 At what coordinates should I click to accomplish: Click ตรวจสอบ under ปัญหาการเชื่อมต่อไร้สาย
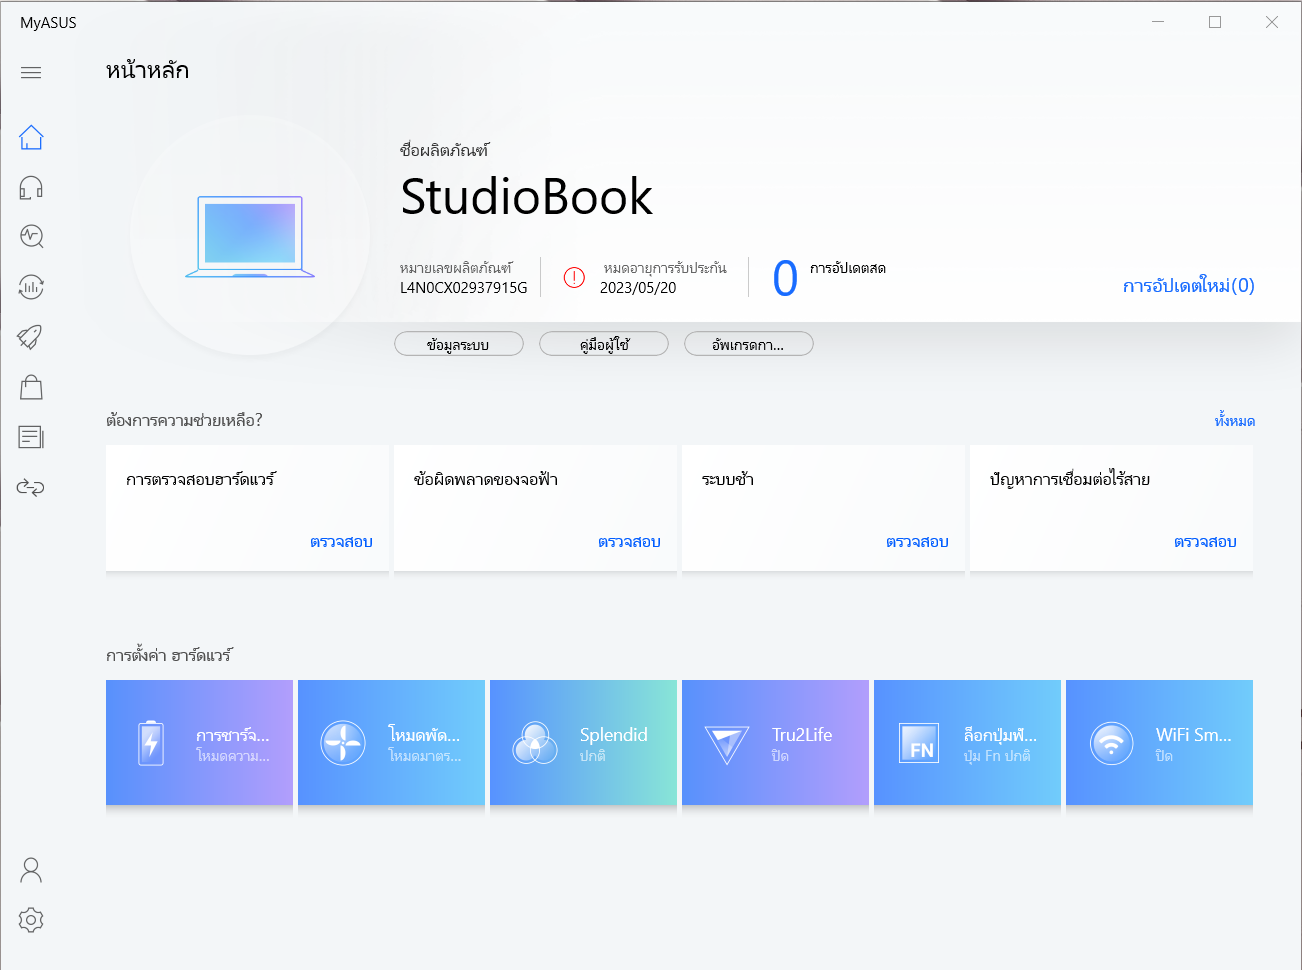pos(1205,542)
